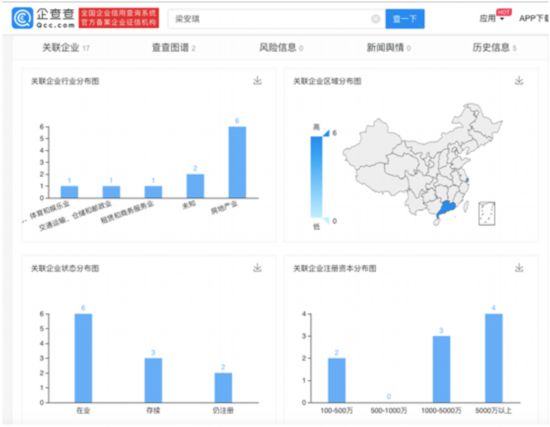550x427 pixels.
Task: Click the high handle of map legend slider
Action: [x=326, y=133]
